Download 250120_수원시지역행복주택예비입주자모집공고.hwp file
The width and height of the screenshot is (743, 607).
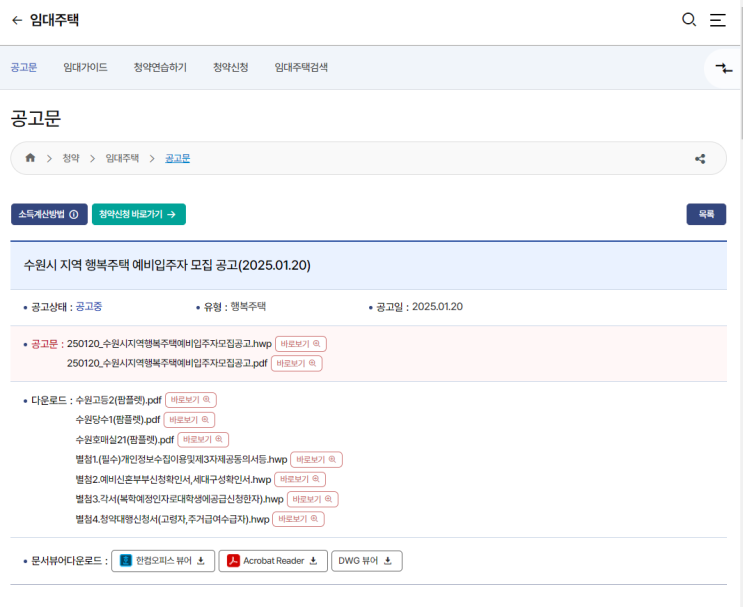169,344
